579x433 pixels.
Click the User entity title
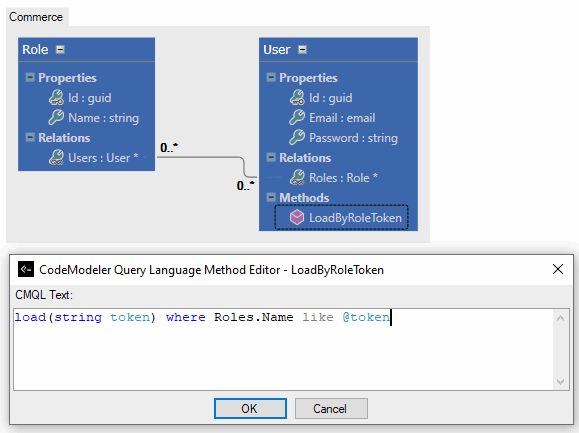(277, 49)
